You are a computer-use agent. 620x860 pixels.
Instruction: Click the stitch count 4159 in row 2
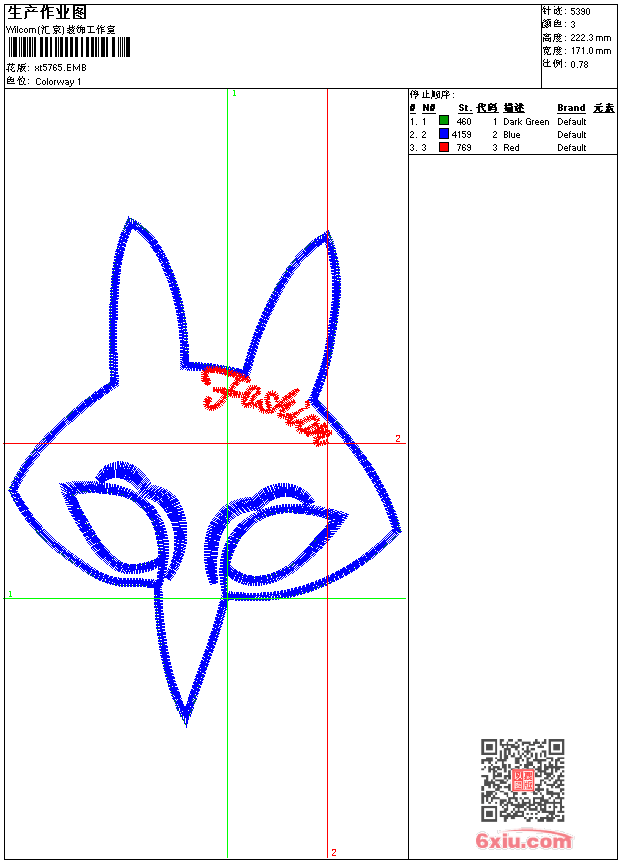tap(461, 135)
